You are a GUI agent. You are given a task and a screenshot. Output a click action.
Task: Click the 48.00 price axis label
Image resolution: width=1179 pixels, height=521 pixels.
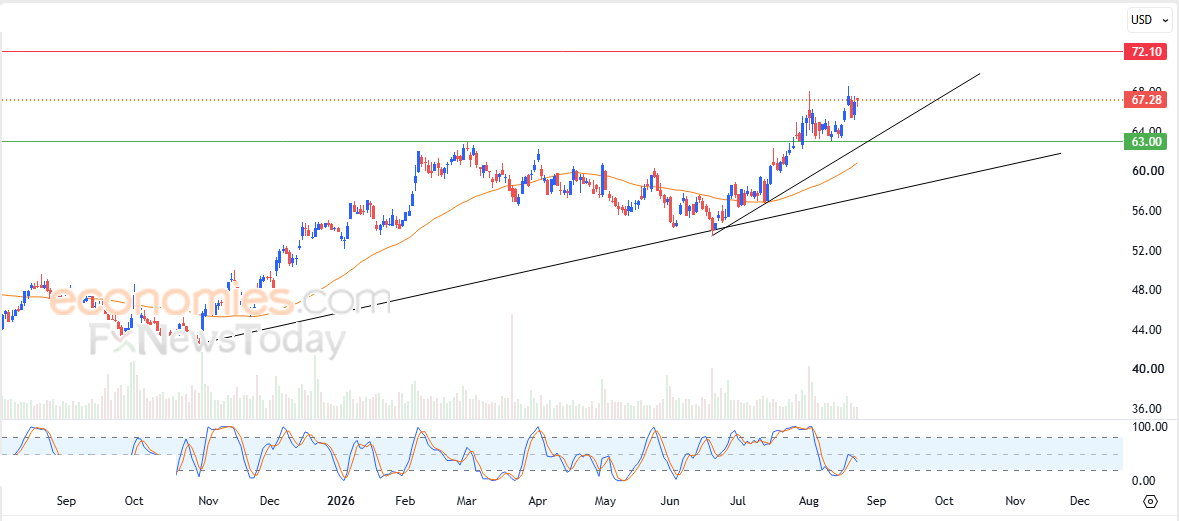pos(1150,290)
